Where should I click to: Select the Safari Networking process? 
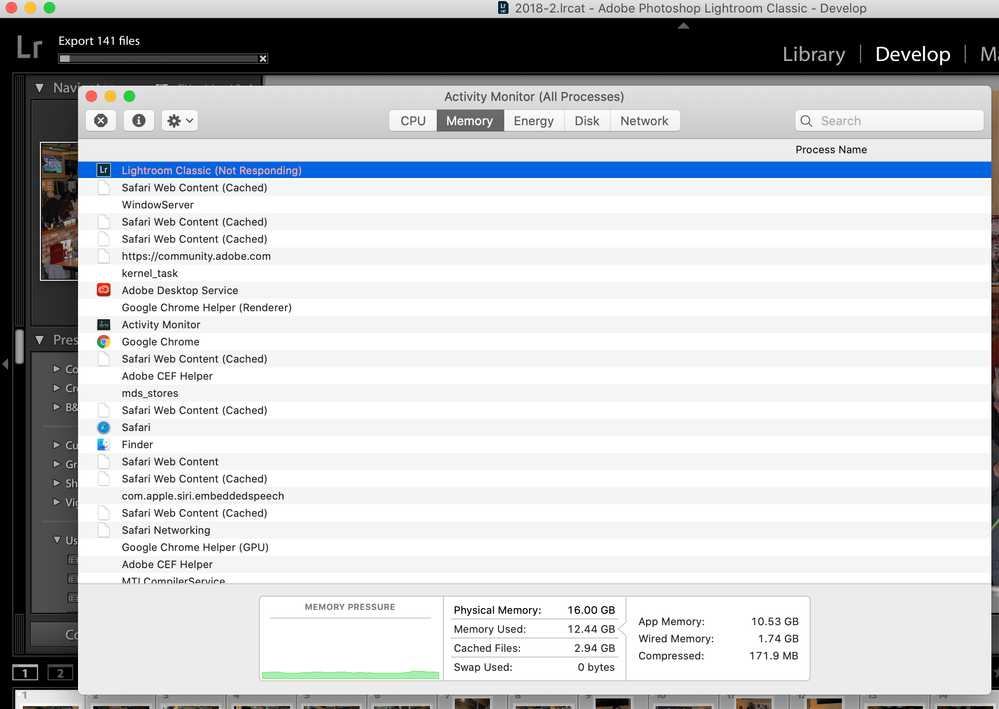535,530
